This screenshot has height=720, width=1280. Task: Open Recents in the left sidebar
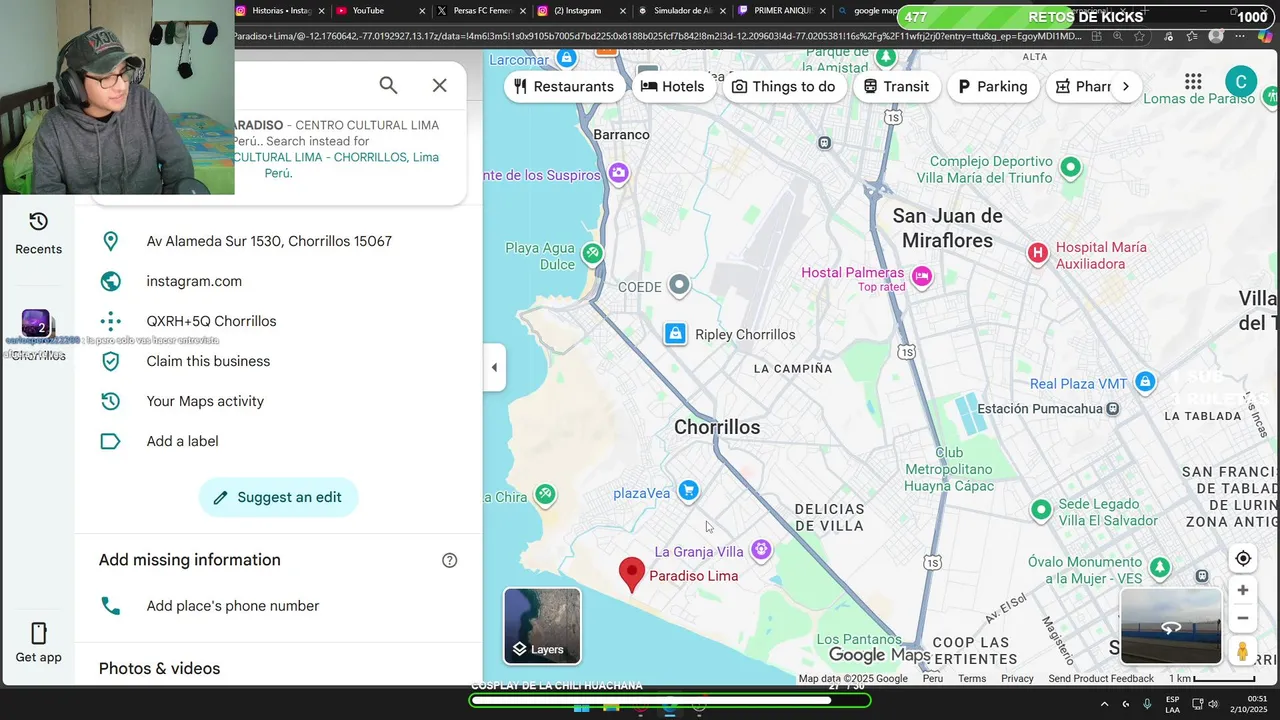[38, 233]
